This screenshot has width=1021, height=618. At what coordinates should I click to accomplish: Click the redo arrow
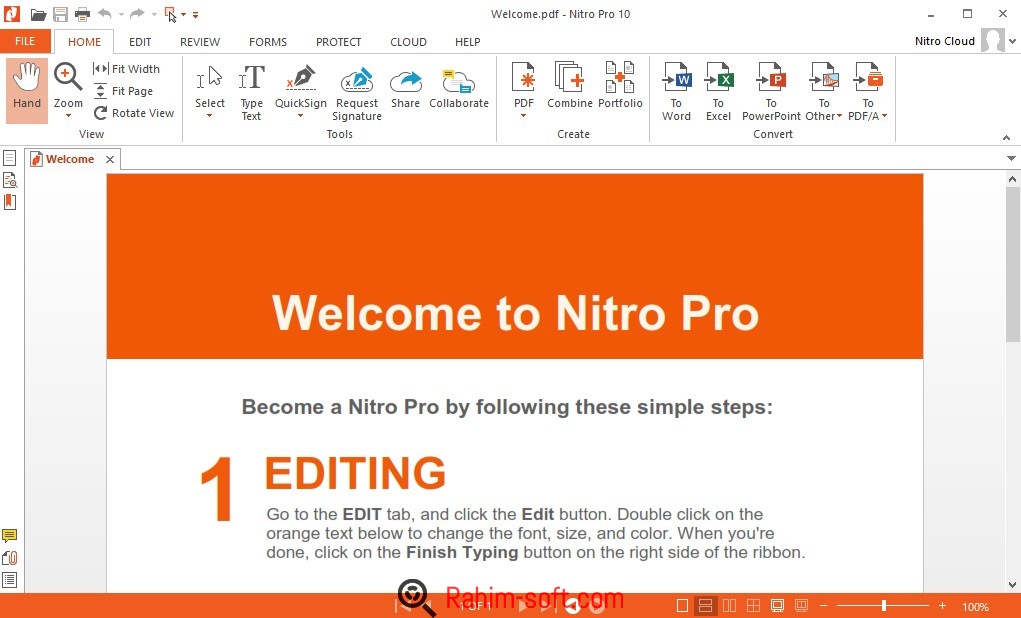point(137,13)
